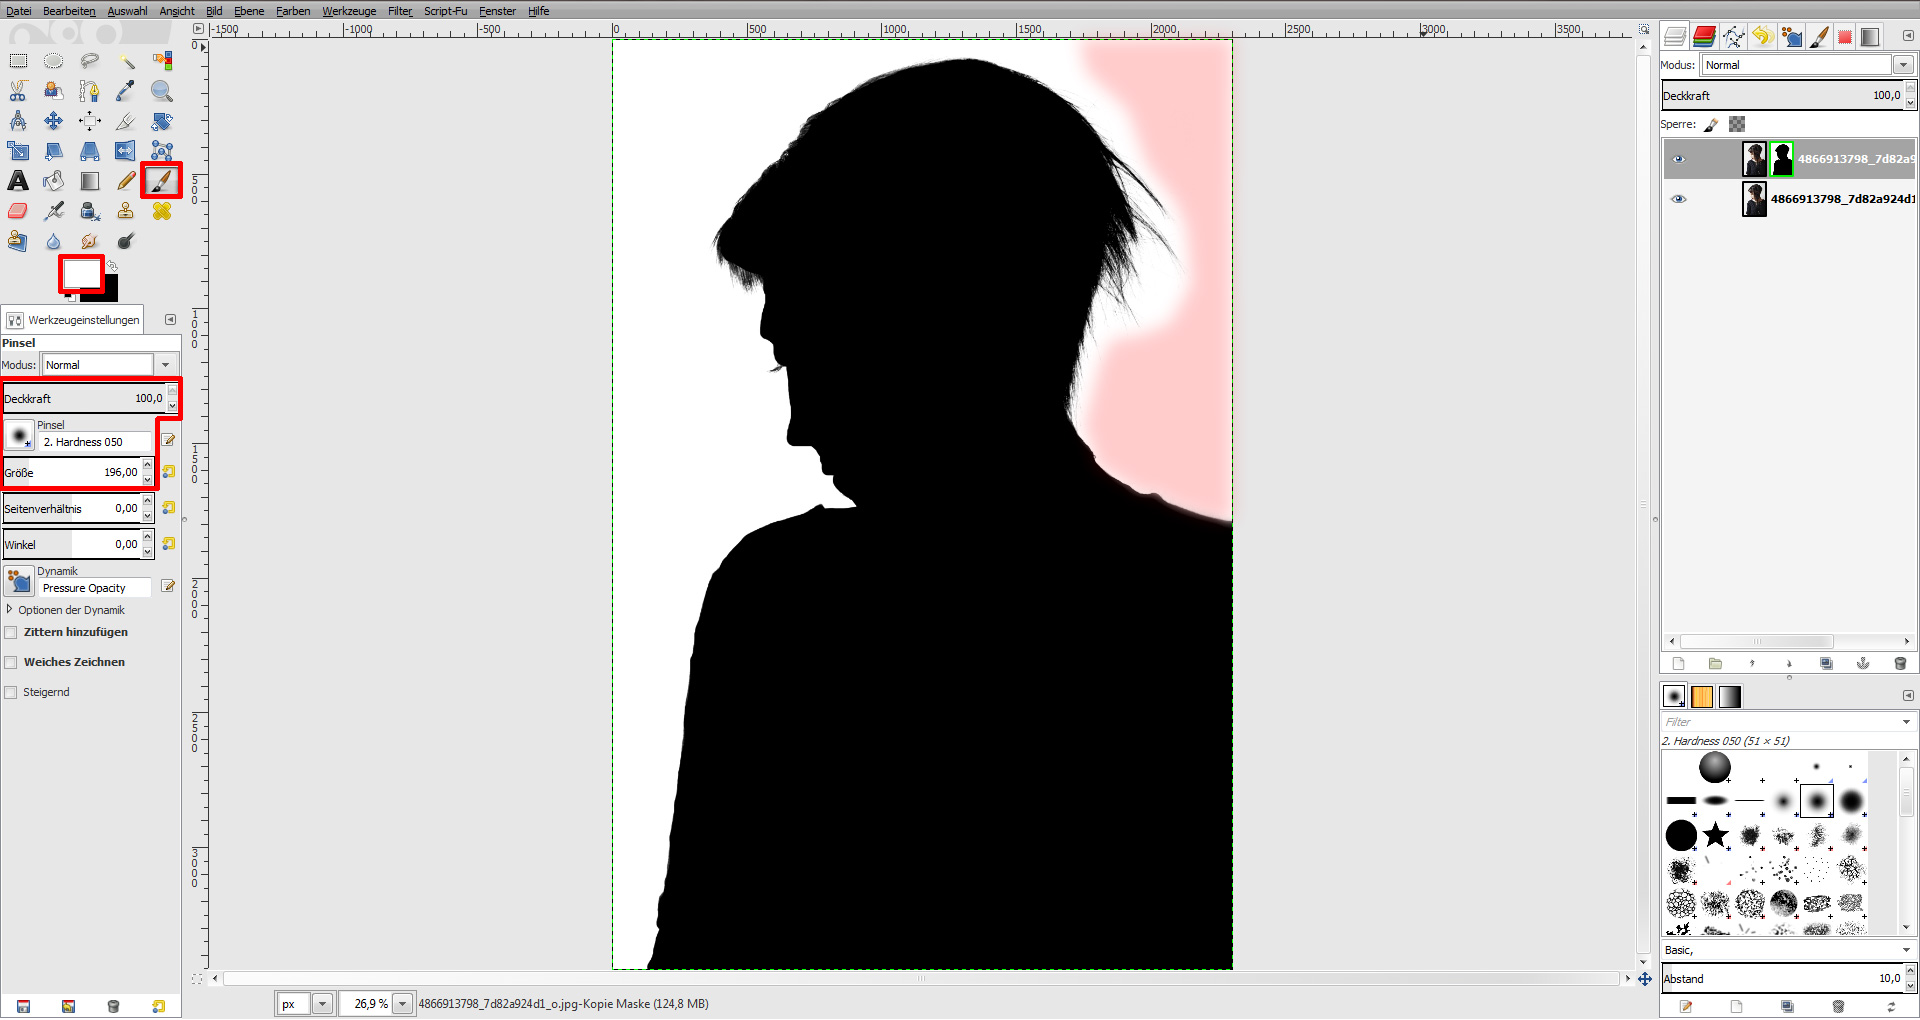Open the Filter menu
This screenshot has width=1920, height=1020.
pyautogui.click(x=399, y=11)
